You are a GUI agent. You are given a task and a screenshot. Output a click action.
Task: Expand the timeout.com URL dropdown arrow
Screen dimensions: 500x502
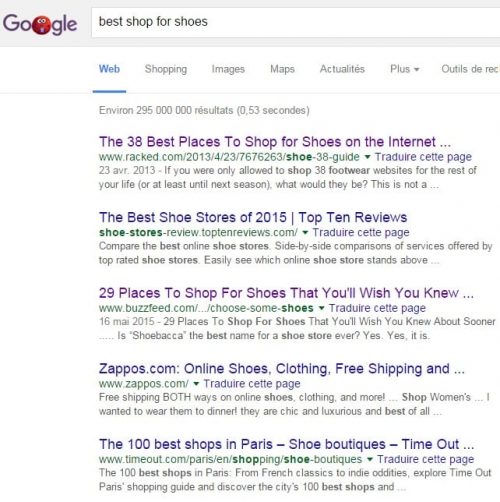pos(370,459)
